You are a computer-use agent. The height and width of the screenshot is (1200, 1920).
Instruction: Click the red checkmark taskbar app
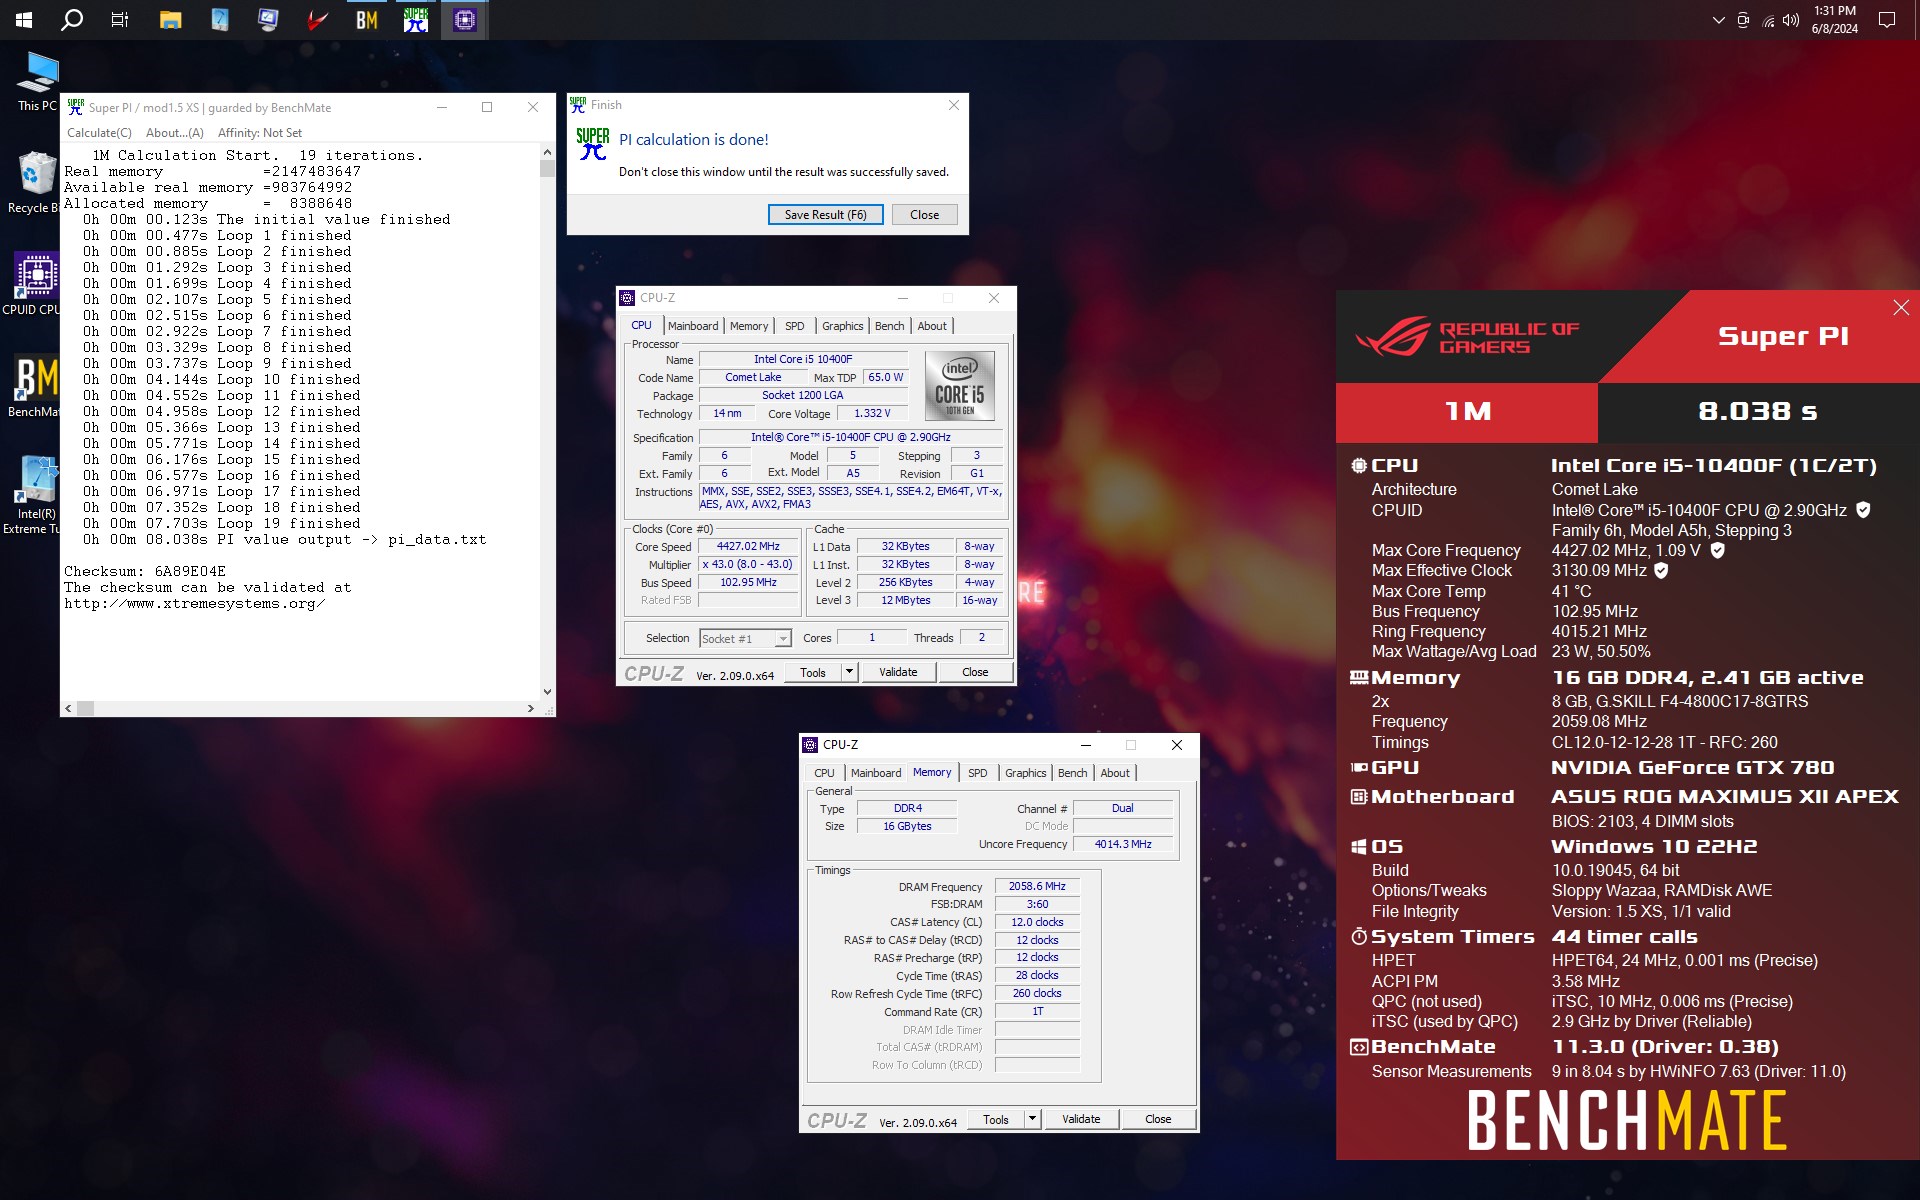click(318, 20)
